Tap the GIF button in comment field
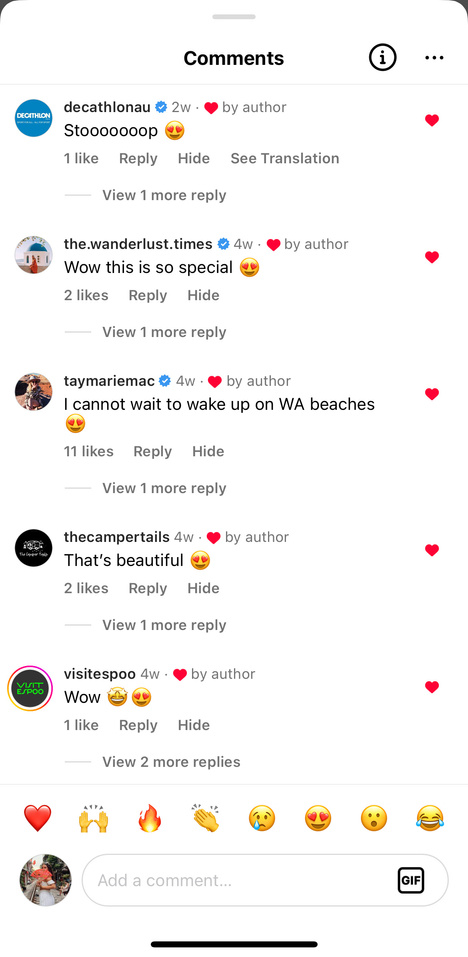Screen dimensions: 468x957 click(x=411, y=880)
